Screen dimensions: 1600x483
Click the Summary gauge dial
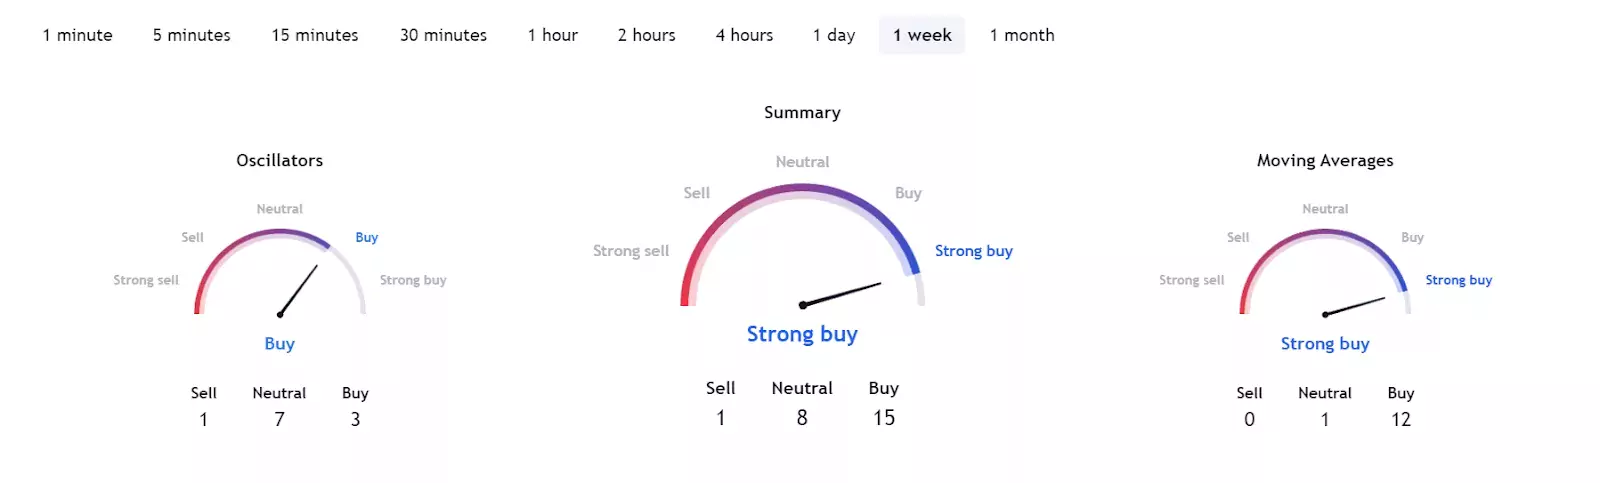point(802,245)
